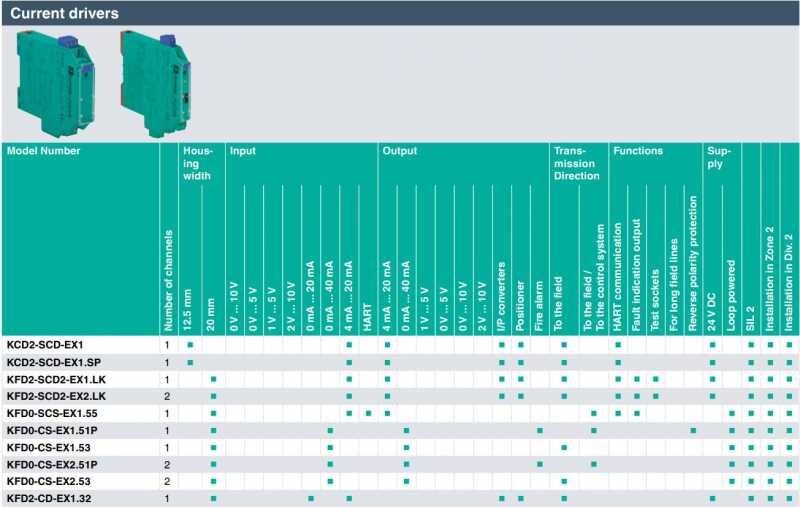Click the "Transmission Direction" group header
The height and width of the screenshot is (507, 800).
[x=577, y=163]
